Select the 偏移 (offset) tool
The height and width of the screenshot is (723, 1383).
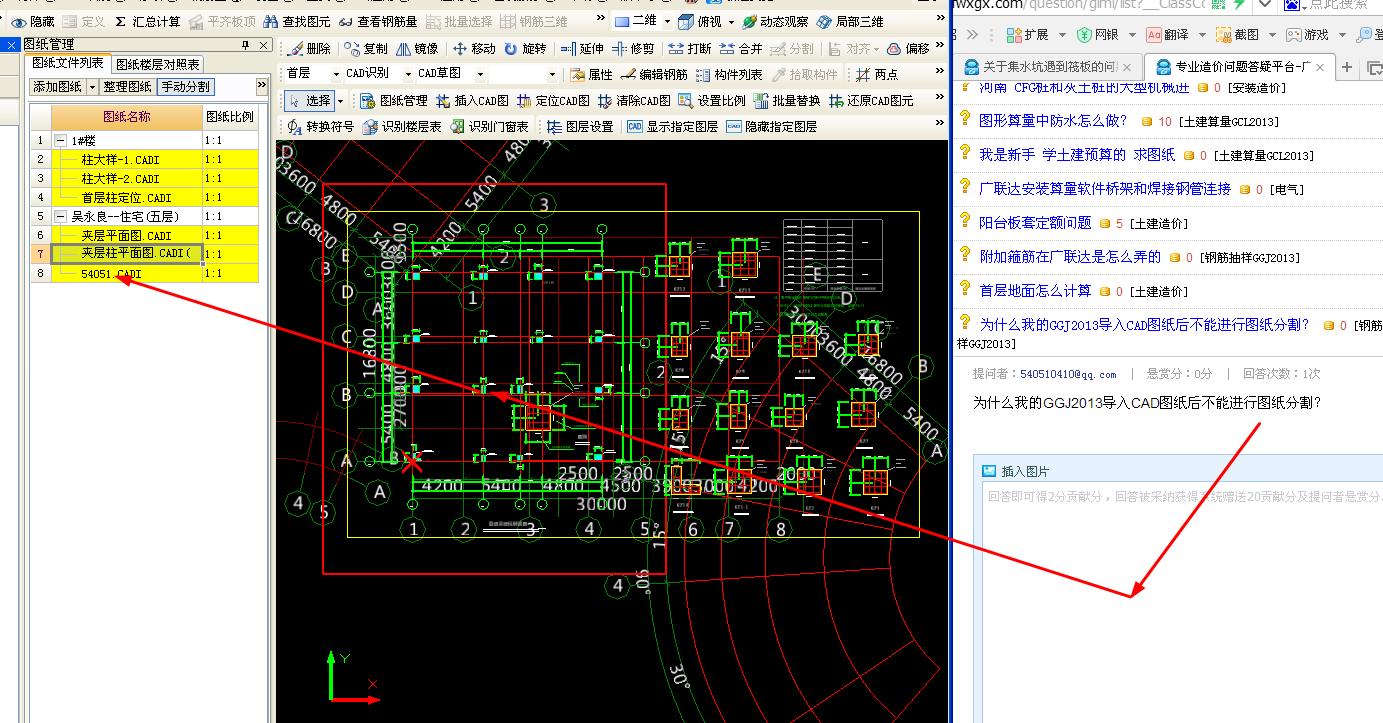pos(908,48)
